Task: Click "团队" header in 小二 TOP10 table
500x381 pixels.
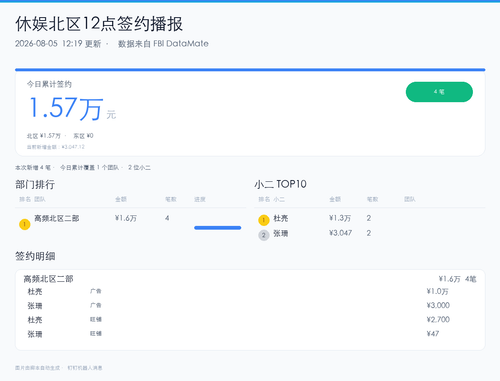Action: [x=410, y=199]
